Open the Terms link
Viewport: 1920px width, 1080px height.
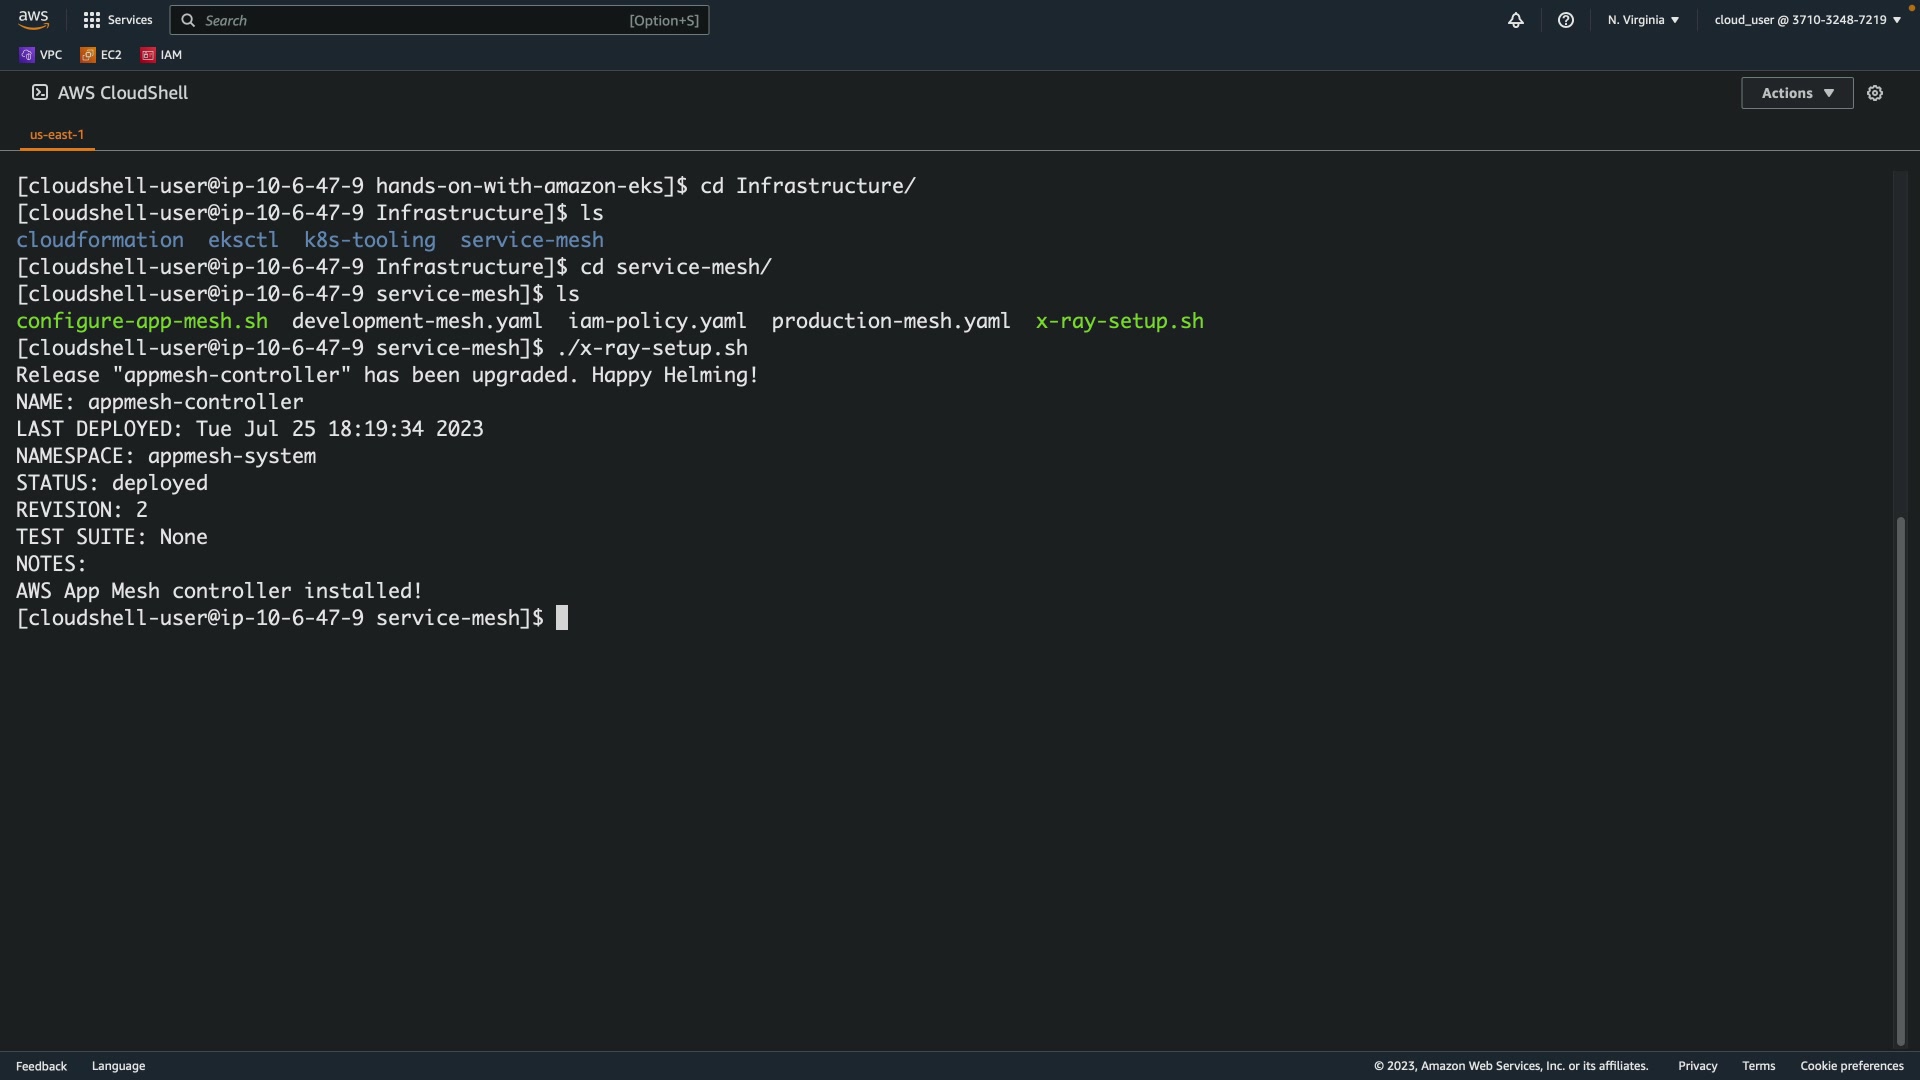pos(1758,1066)
